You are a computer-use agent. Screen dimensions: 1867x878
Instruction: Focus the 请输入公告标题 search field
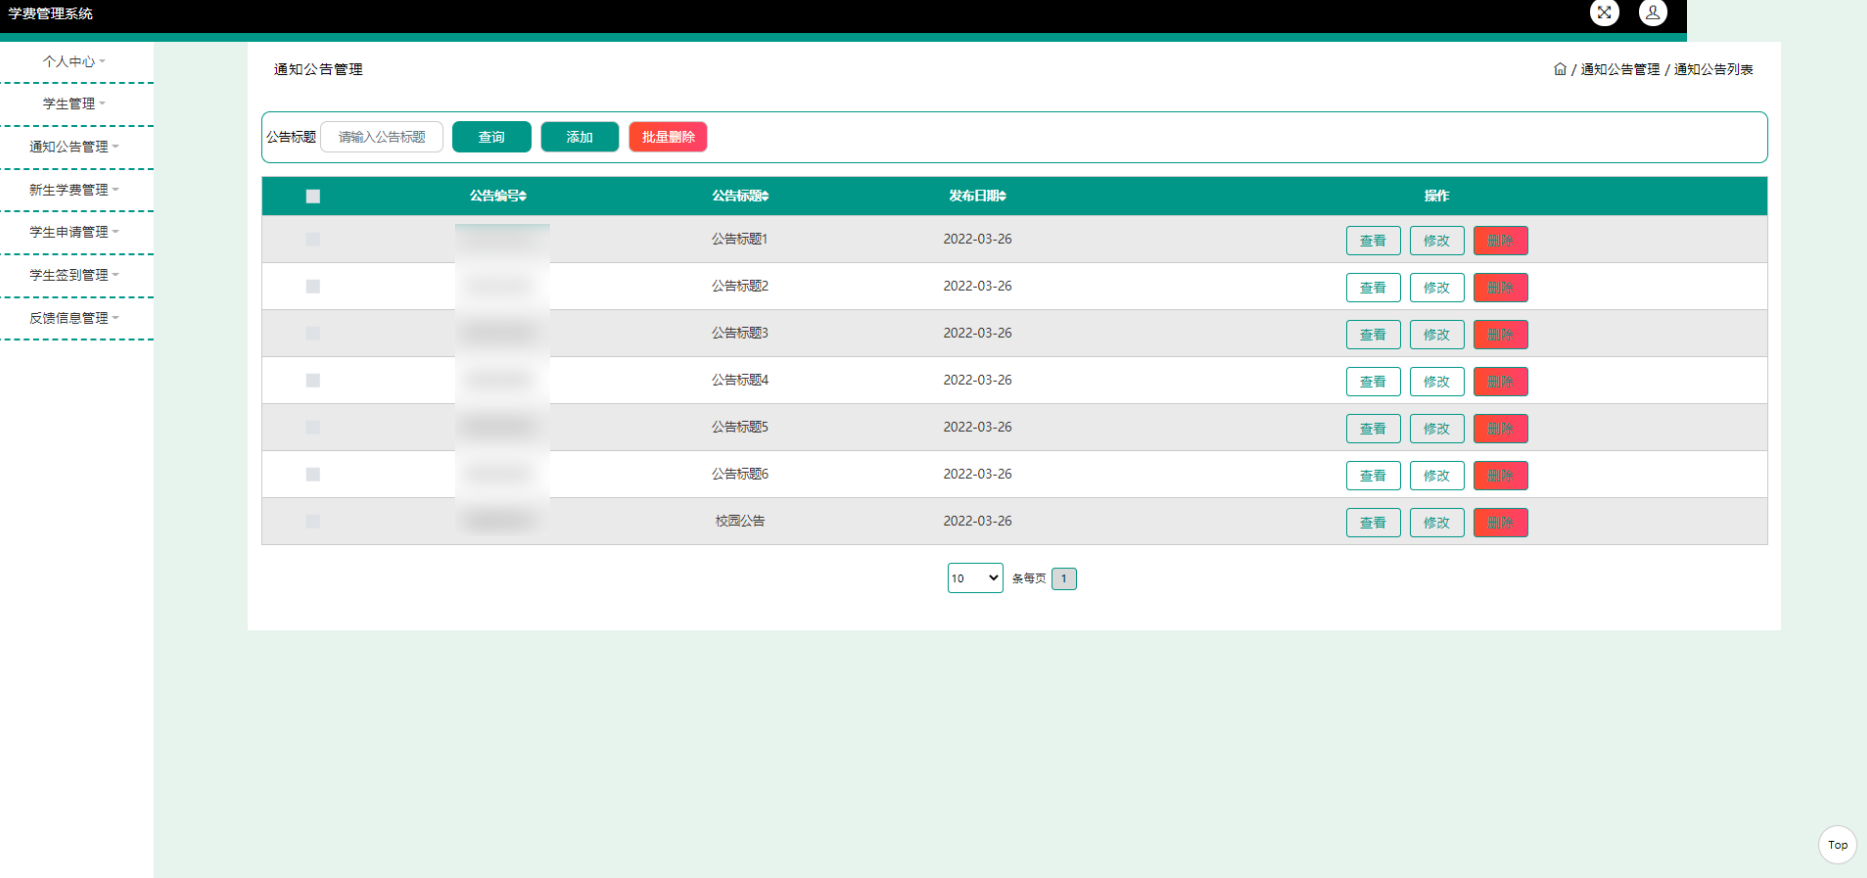(382, 137)
